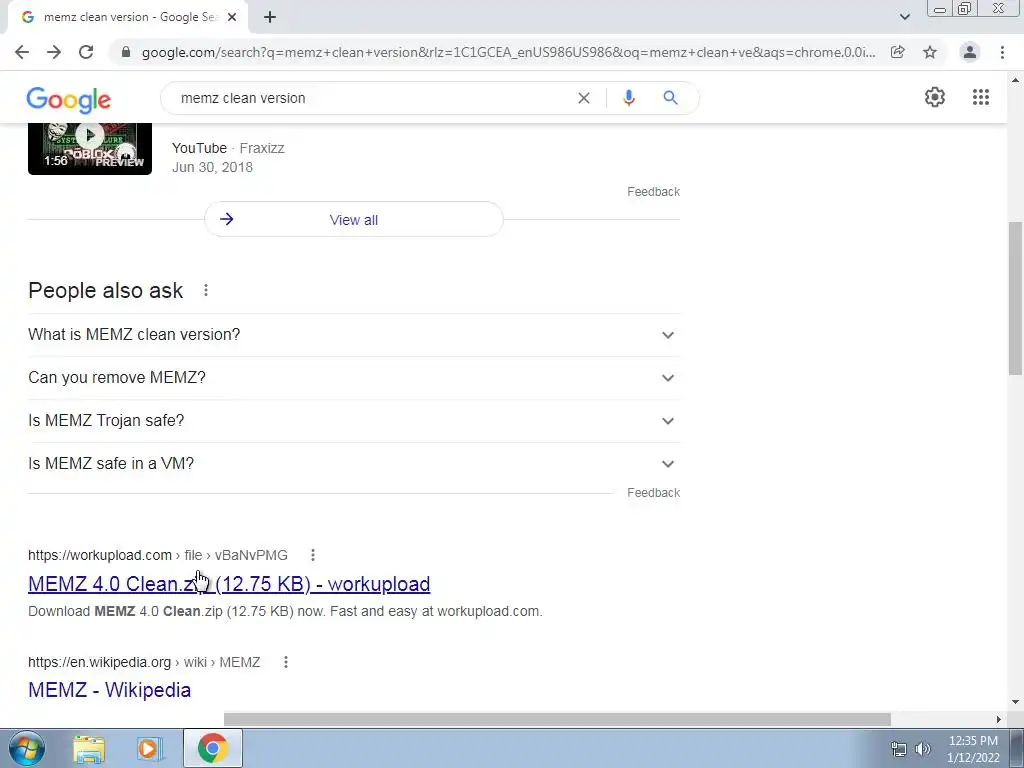Expand 'Can you remove MEMZ?' question

click(x=354, y=378)
